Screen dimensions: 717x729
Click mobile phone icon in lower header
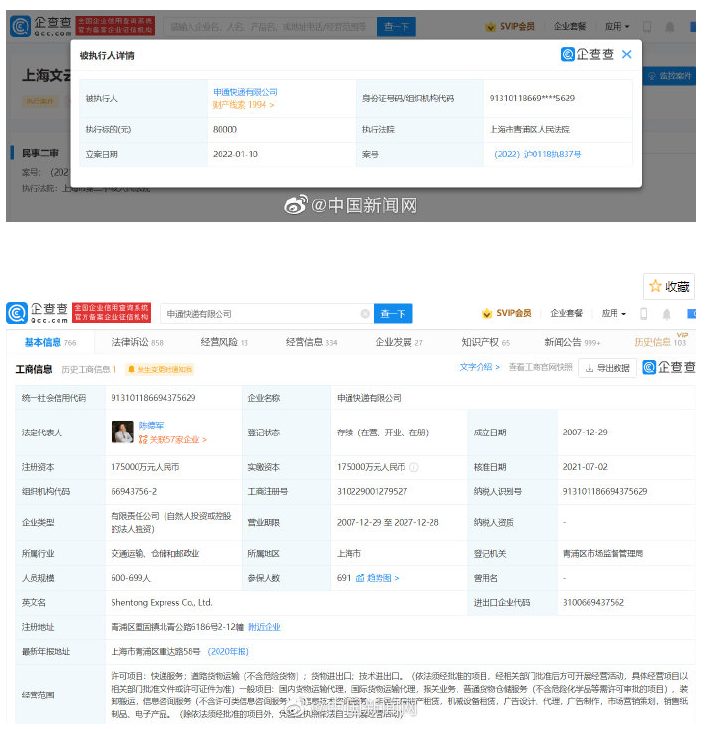click(x=644, y=314)
